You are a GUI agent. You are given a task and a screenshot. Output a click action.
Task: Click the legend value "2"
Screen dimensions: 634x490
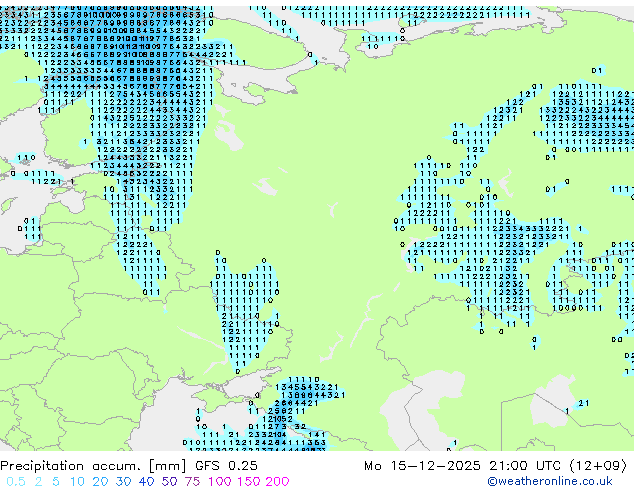[x=38, y=482]
